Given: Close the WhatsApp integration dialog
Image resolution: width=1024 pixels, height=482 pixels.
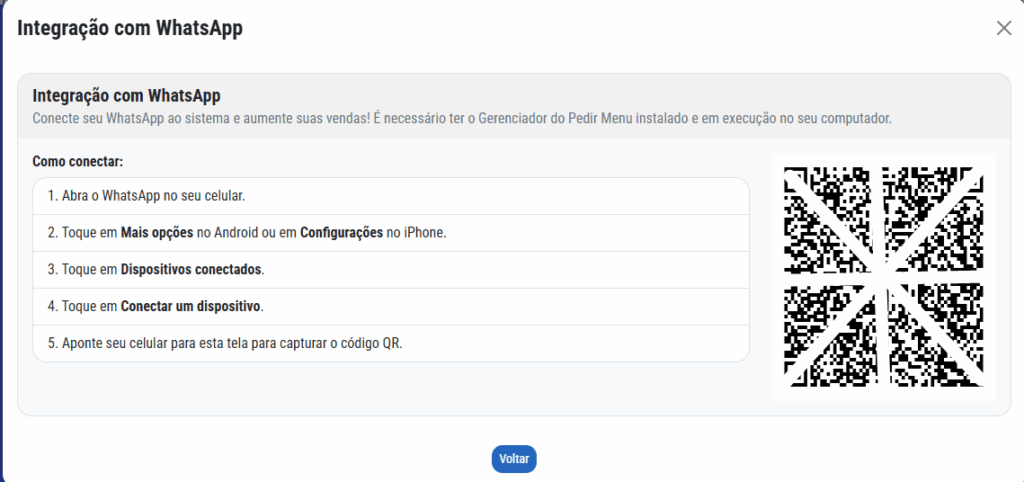Looking at the screenshot, I should click(1004, 28).
